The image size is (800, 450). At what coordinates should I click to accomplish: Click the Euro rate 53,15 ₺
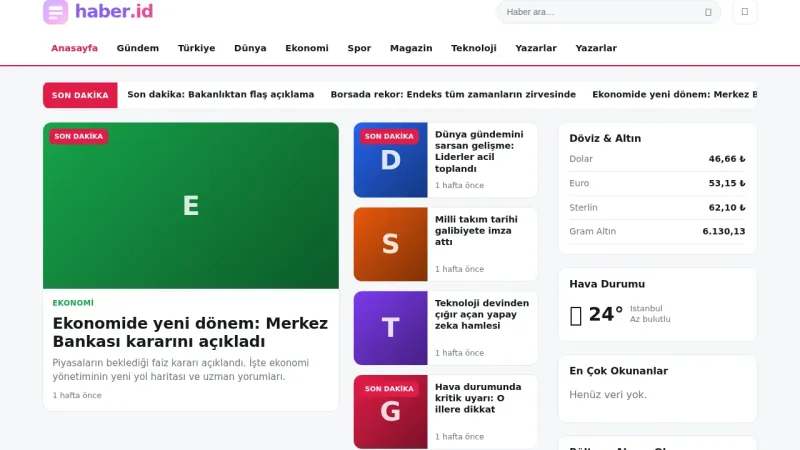727,183
